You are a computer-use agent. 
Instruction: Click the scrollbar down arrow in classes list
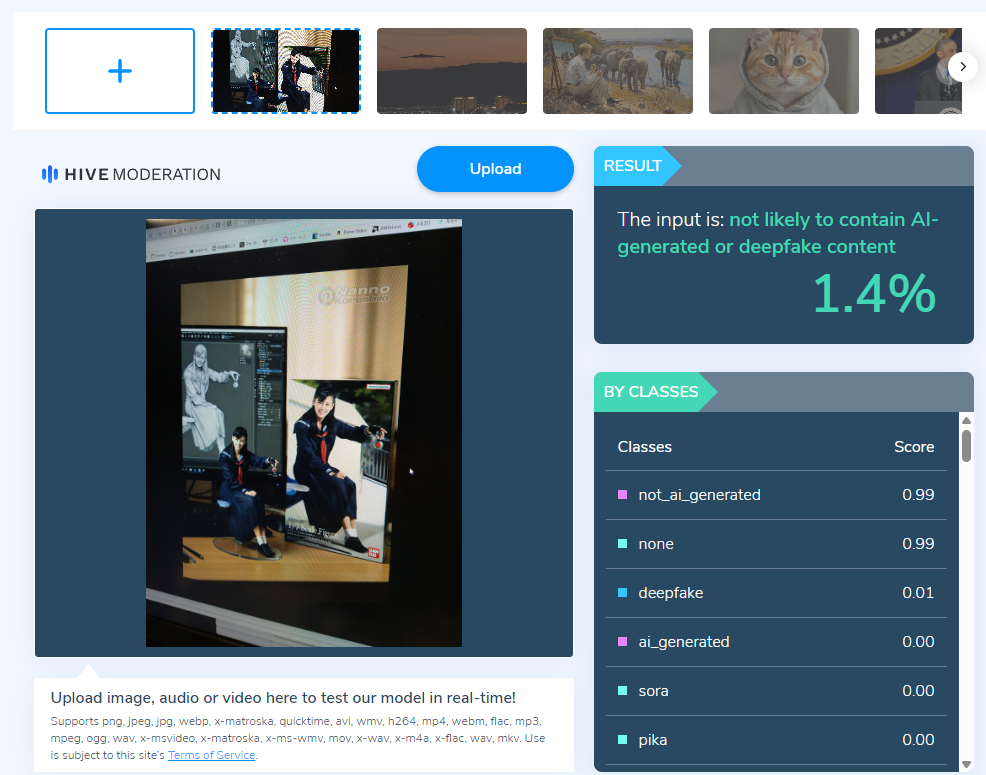point(966,764)
